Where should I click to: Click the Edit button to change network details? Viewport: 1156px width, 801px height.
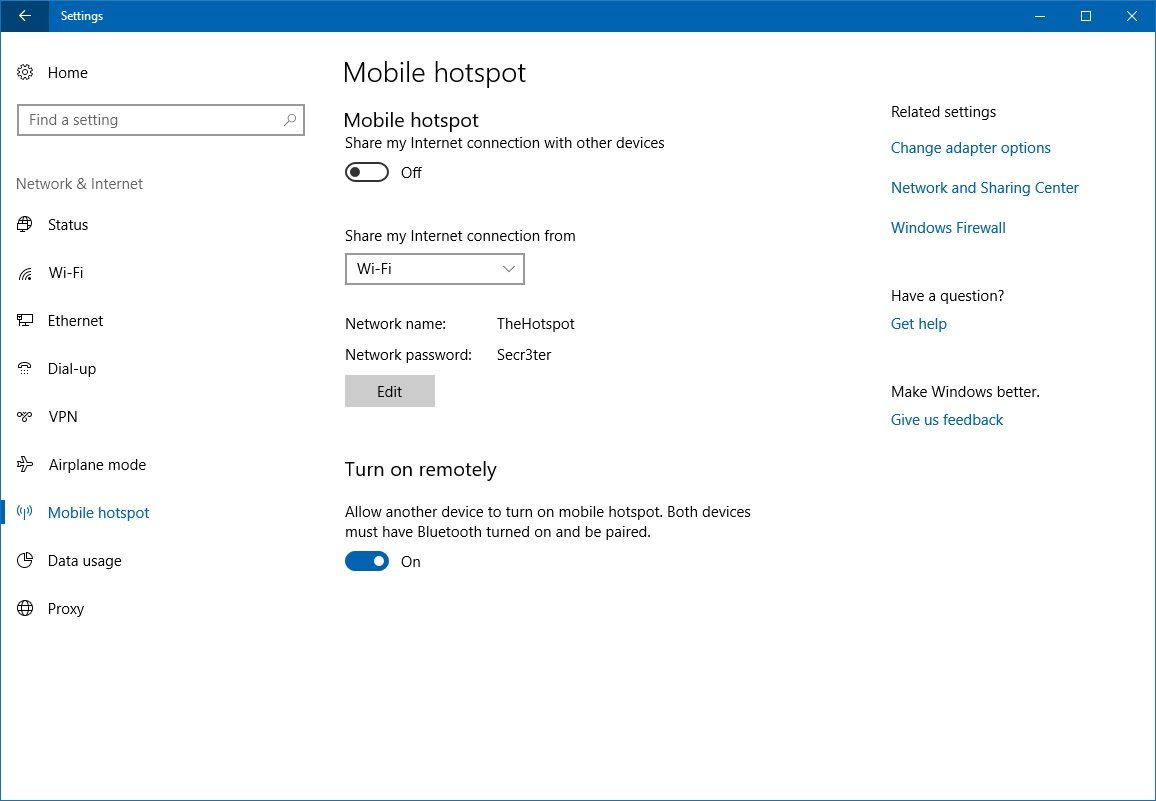tap(389, 391)
